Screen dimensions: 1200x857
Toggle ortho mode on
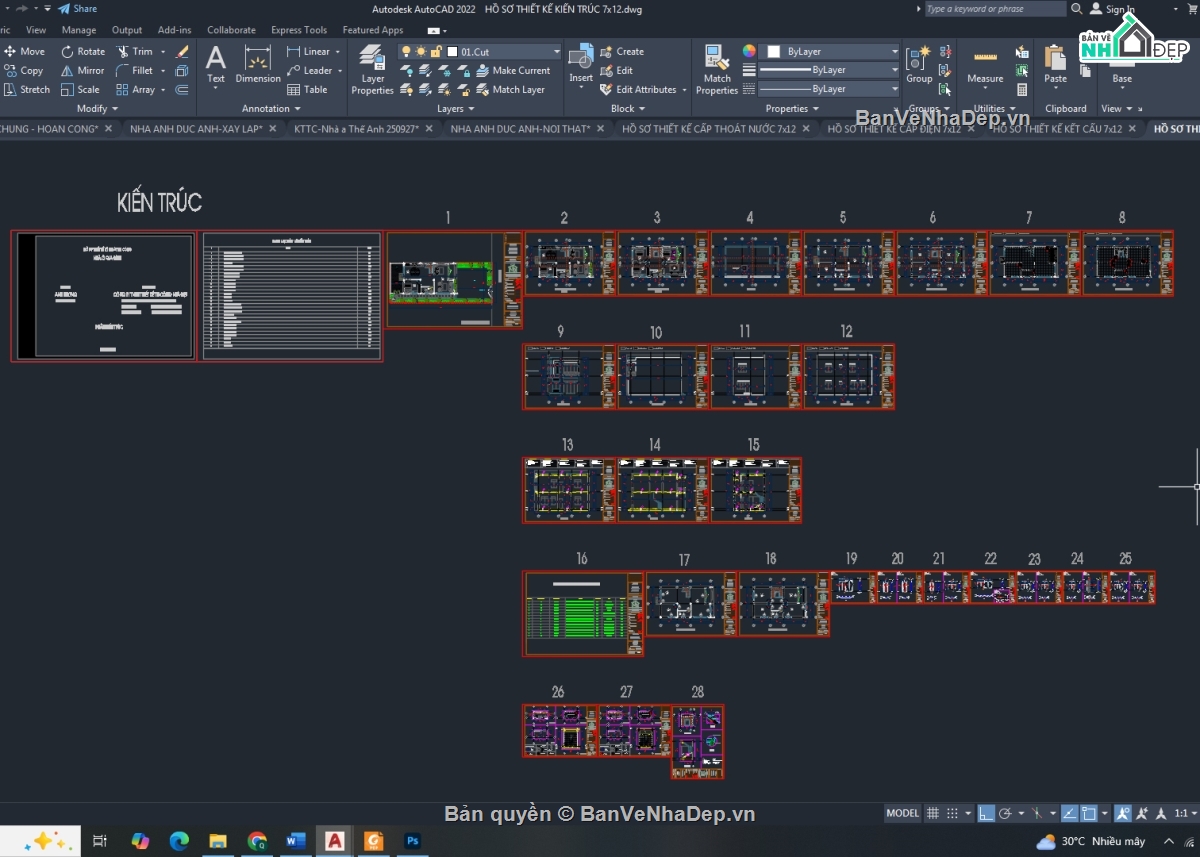(x=985, y=813)
